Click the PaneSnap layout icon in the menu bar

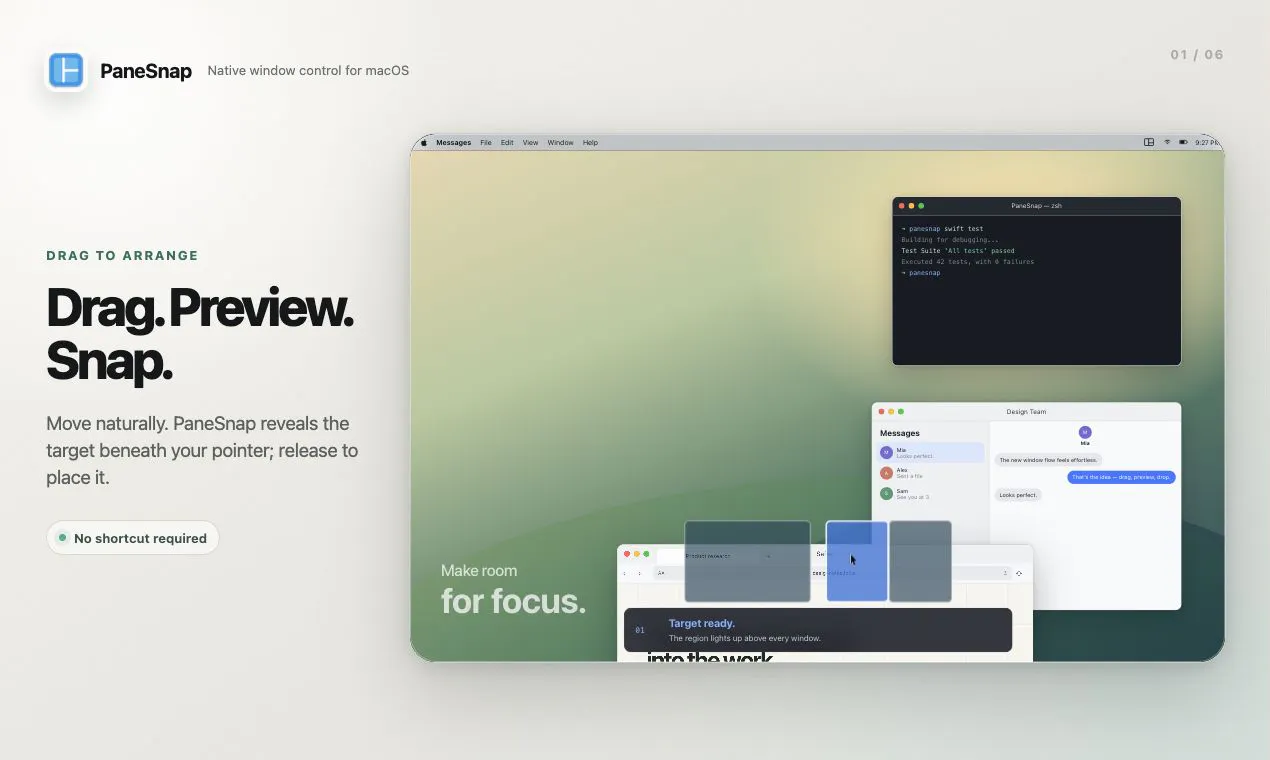click(1149, 143)
